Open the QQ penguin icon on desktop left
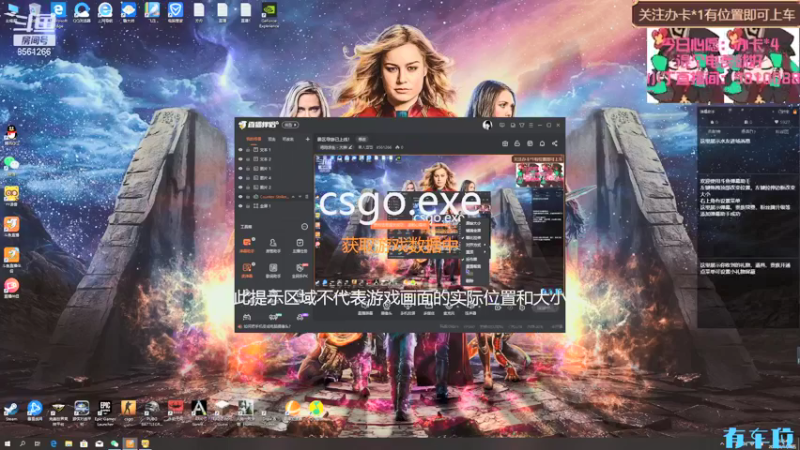The height and width of the screenshot is (450, 800). (x=11, y=136)
